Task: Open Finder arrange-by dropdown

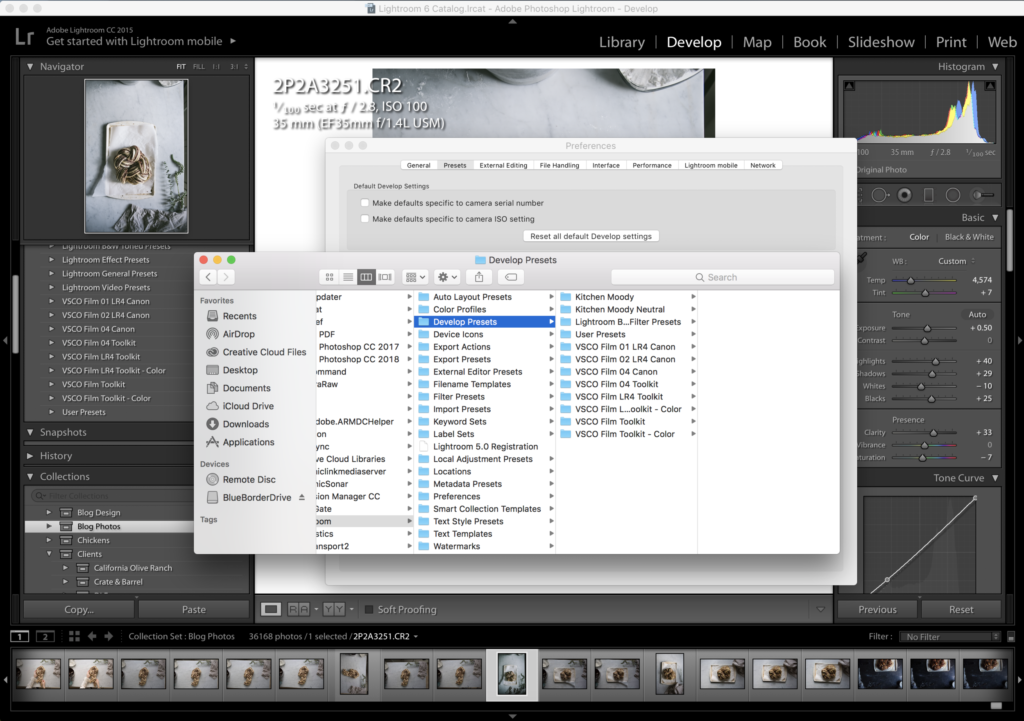Action: [x=415, y=277]
